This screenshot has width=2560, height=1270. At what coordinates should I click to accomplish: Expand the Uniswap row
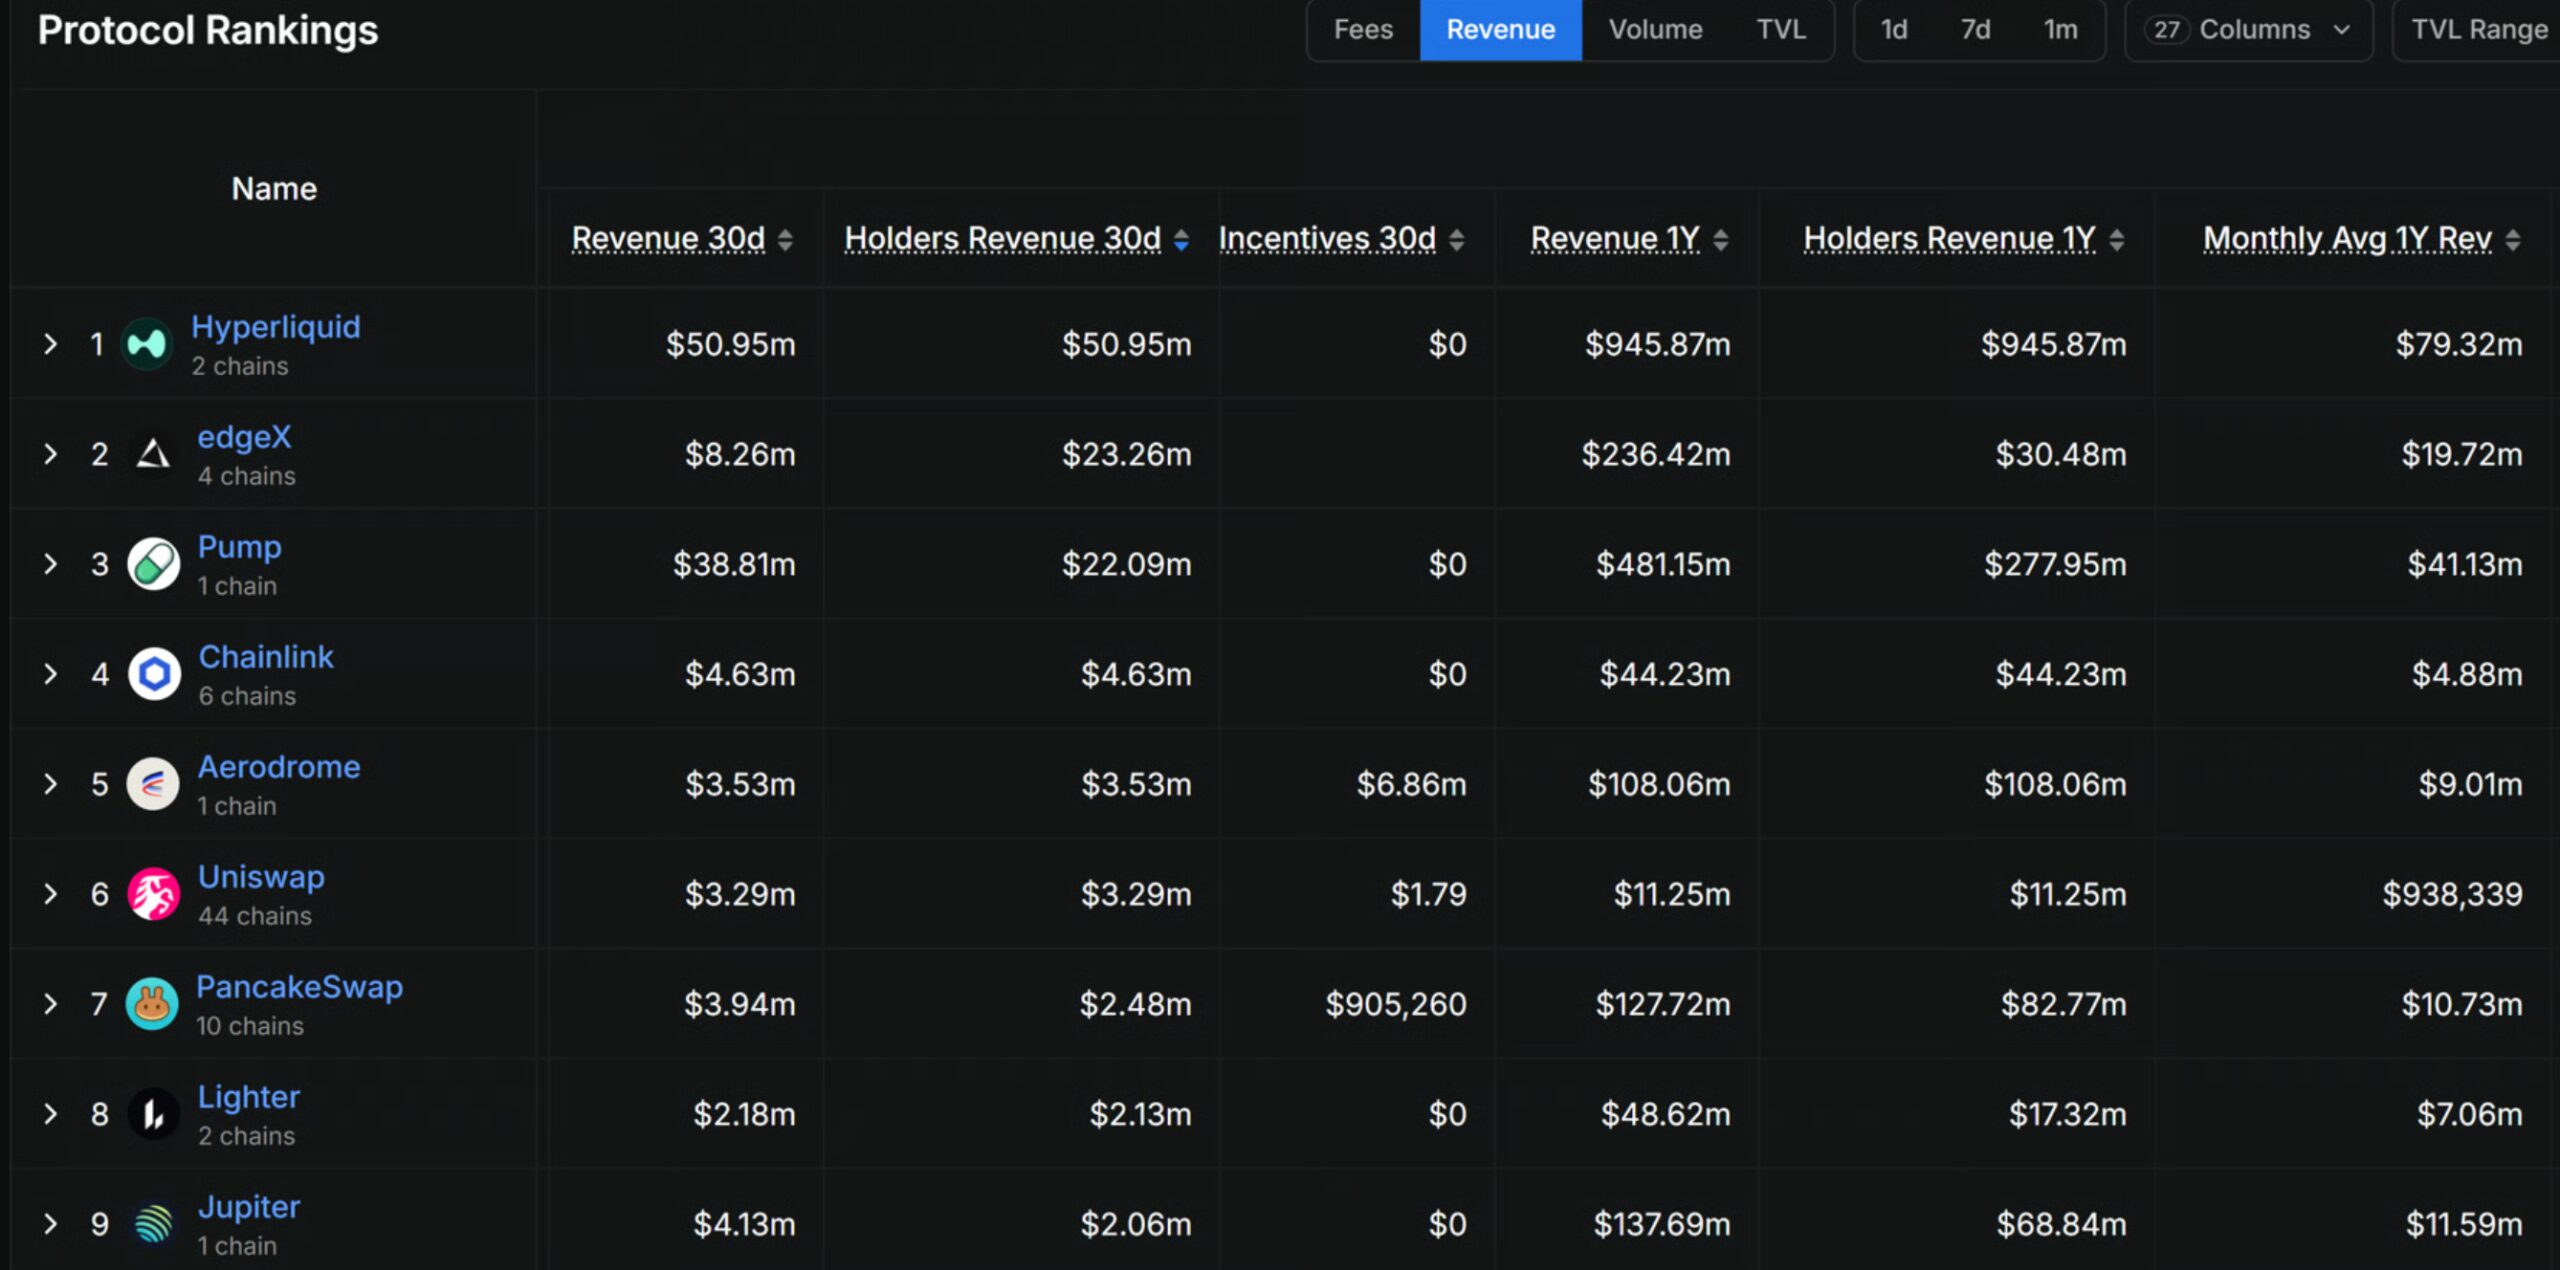50,894
